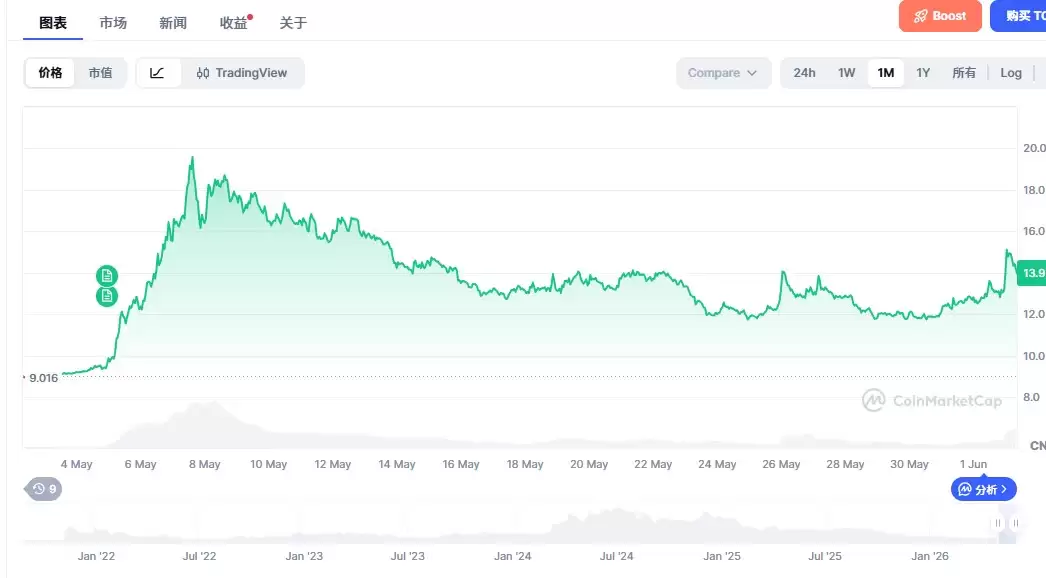Click the 9.016 starting price label
This screenshot has height=578, width=1046.
coord(41,378)
